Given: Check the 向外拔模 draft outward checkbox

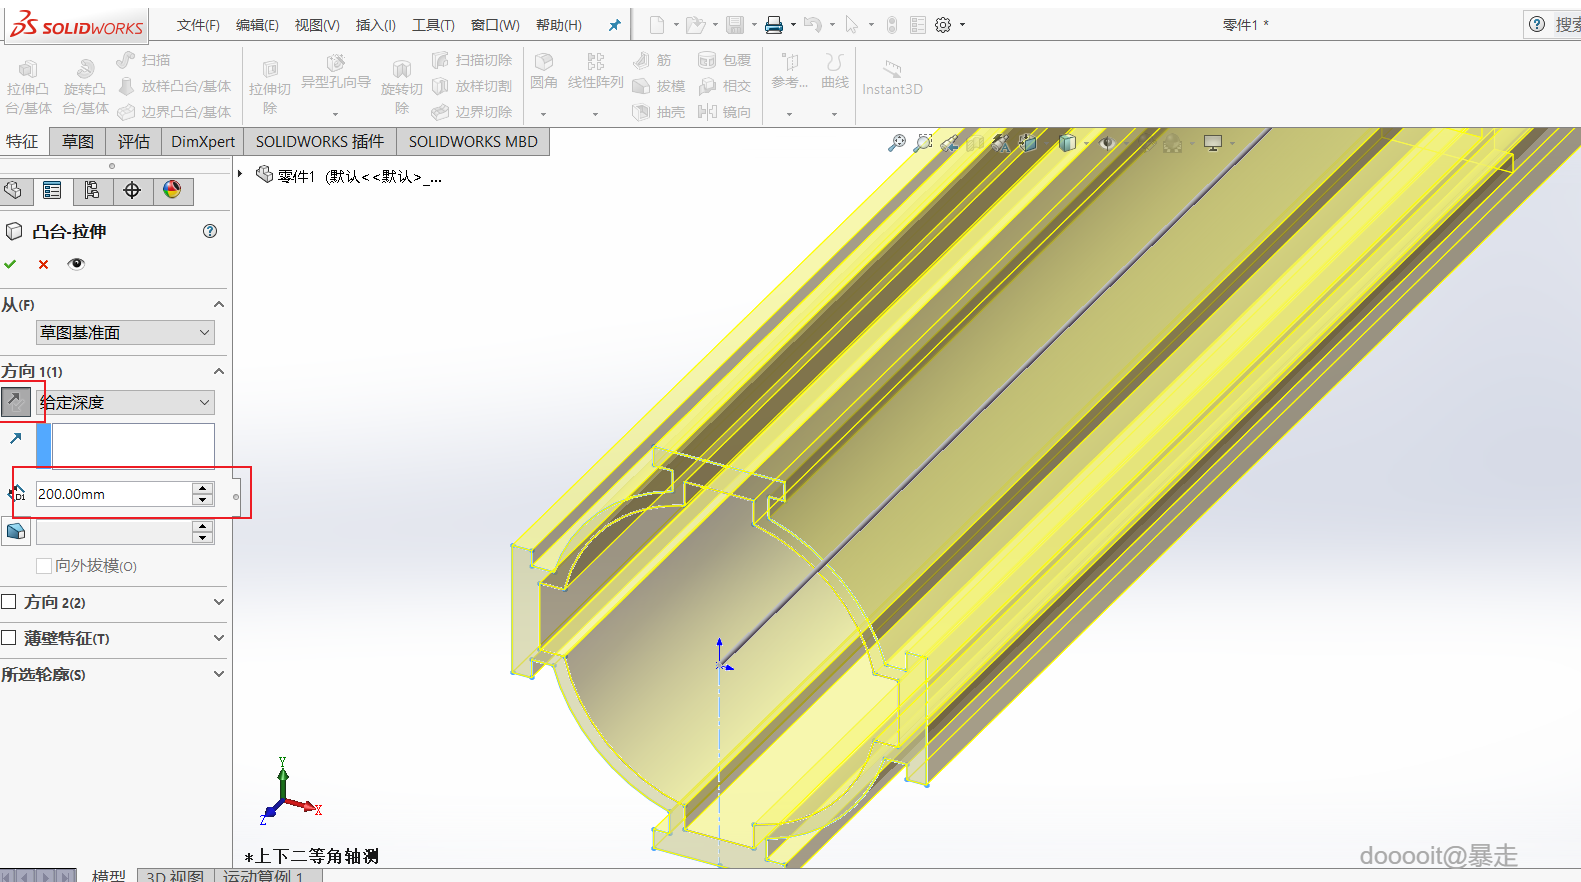Looking at the screenshot, I should click(x=44, y=566).
